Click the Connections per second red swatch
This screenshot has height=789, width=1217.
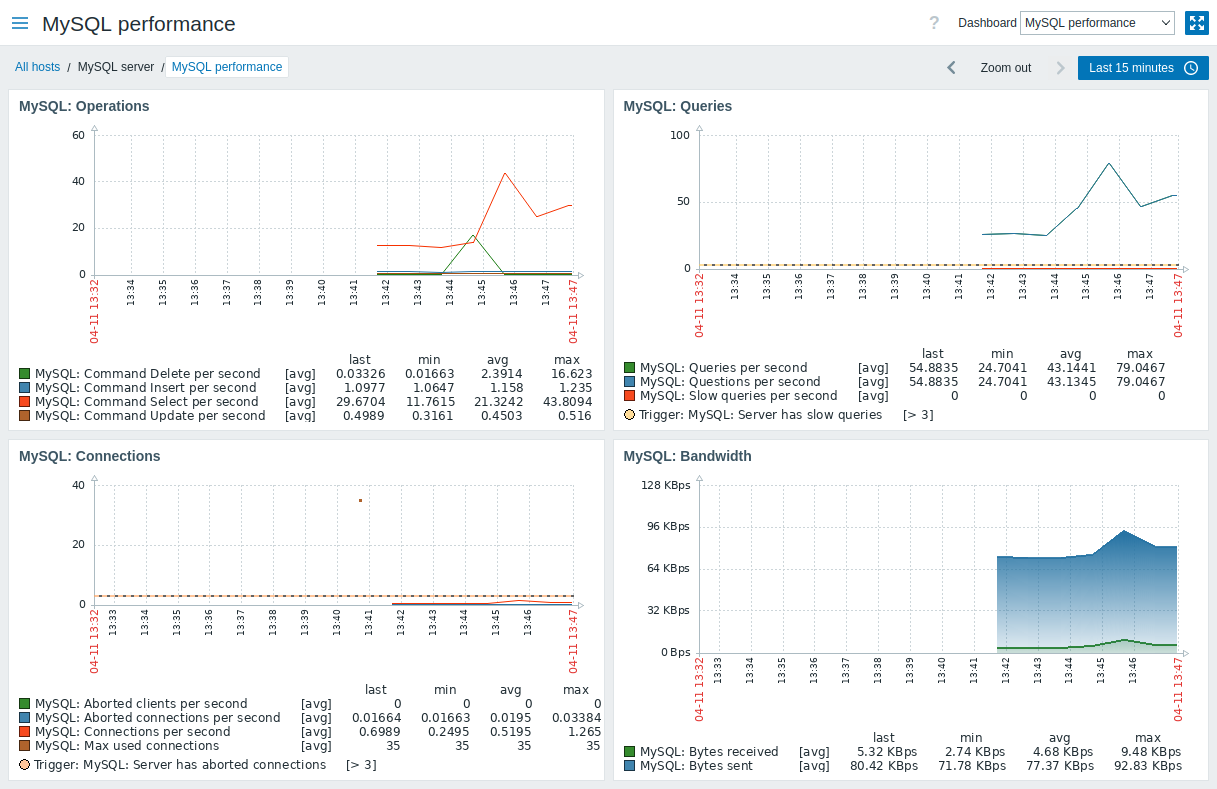[x=25, y=732]
